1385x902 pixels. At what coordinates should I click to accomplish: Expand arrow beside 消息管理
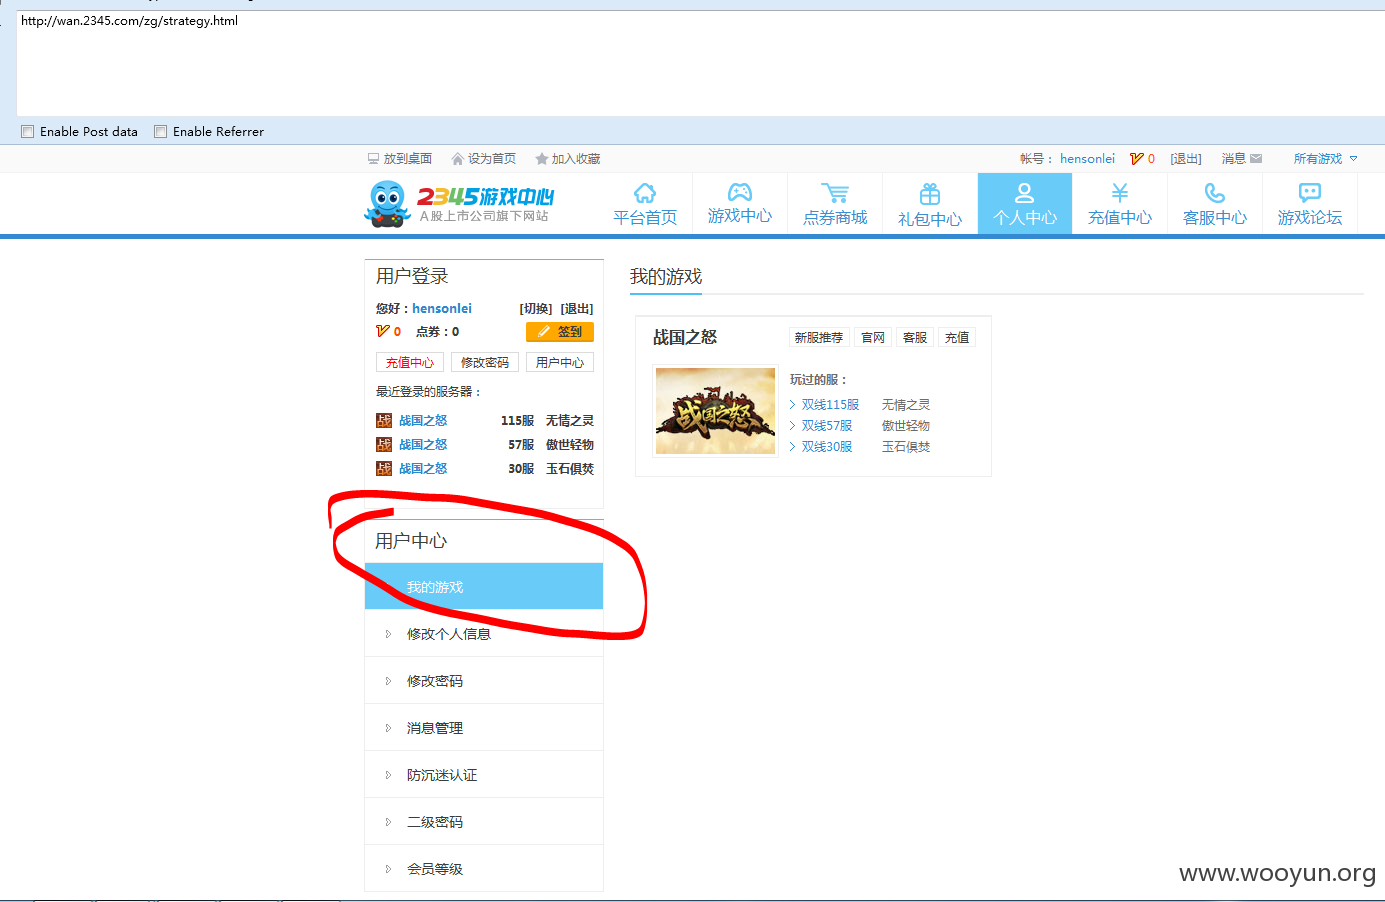pyautogui.click(x=388, y=728)
